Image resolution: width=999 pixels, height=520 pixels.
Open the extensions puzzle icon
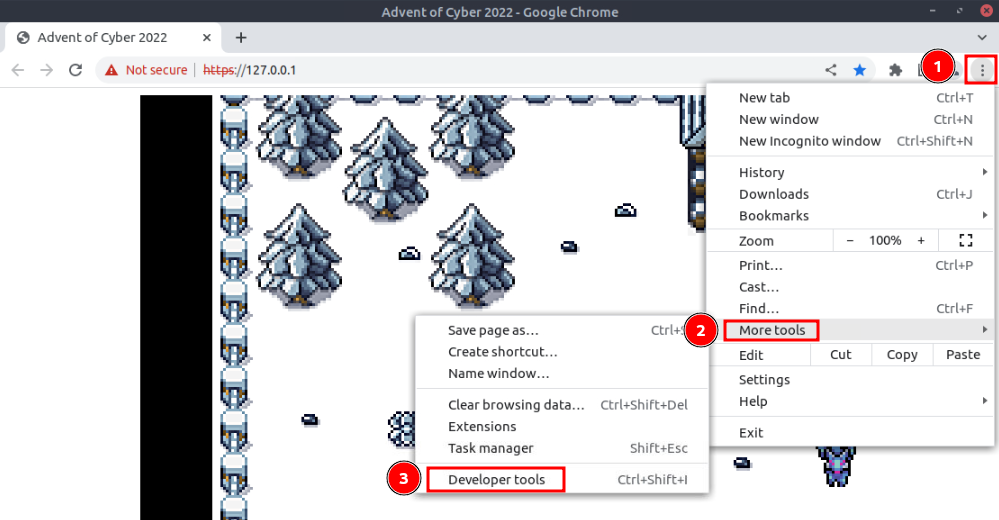(895, 70)
